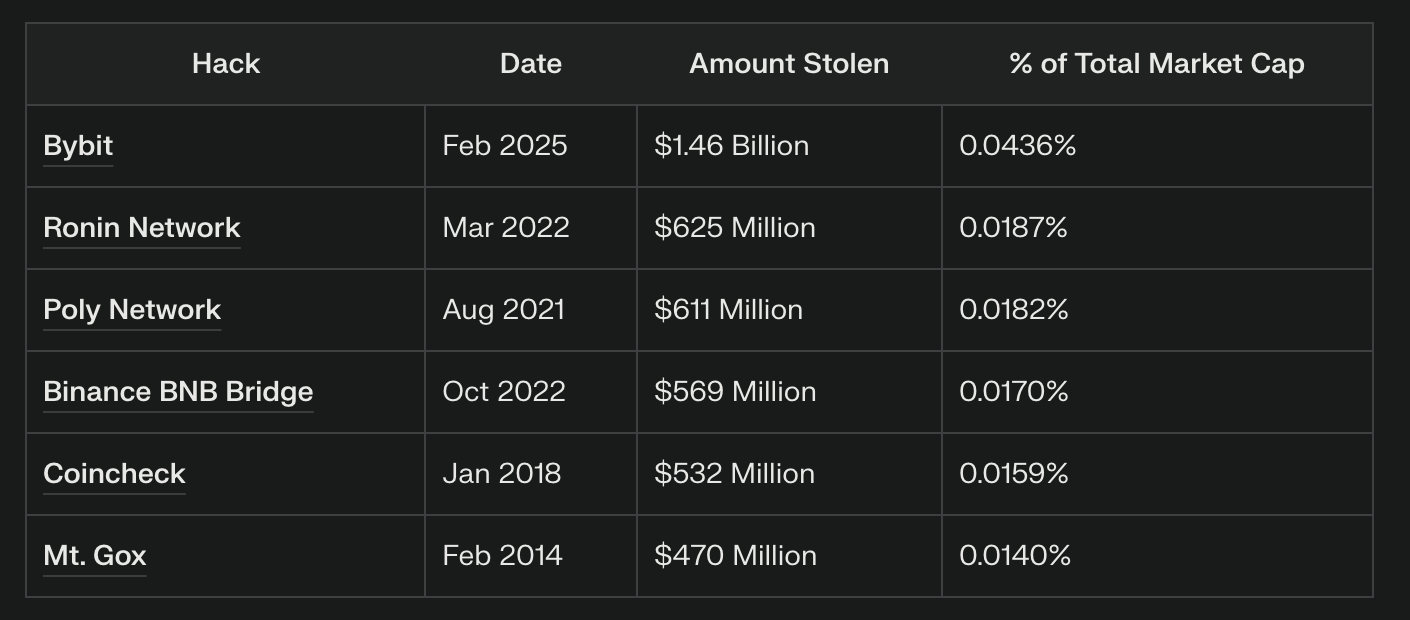Screen dimensions: 1410x620
Task: Select the Feb 2025 date cell
Action: click(505, 146)
